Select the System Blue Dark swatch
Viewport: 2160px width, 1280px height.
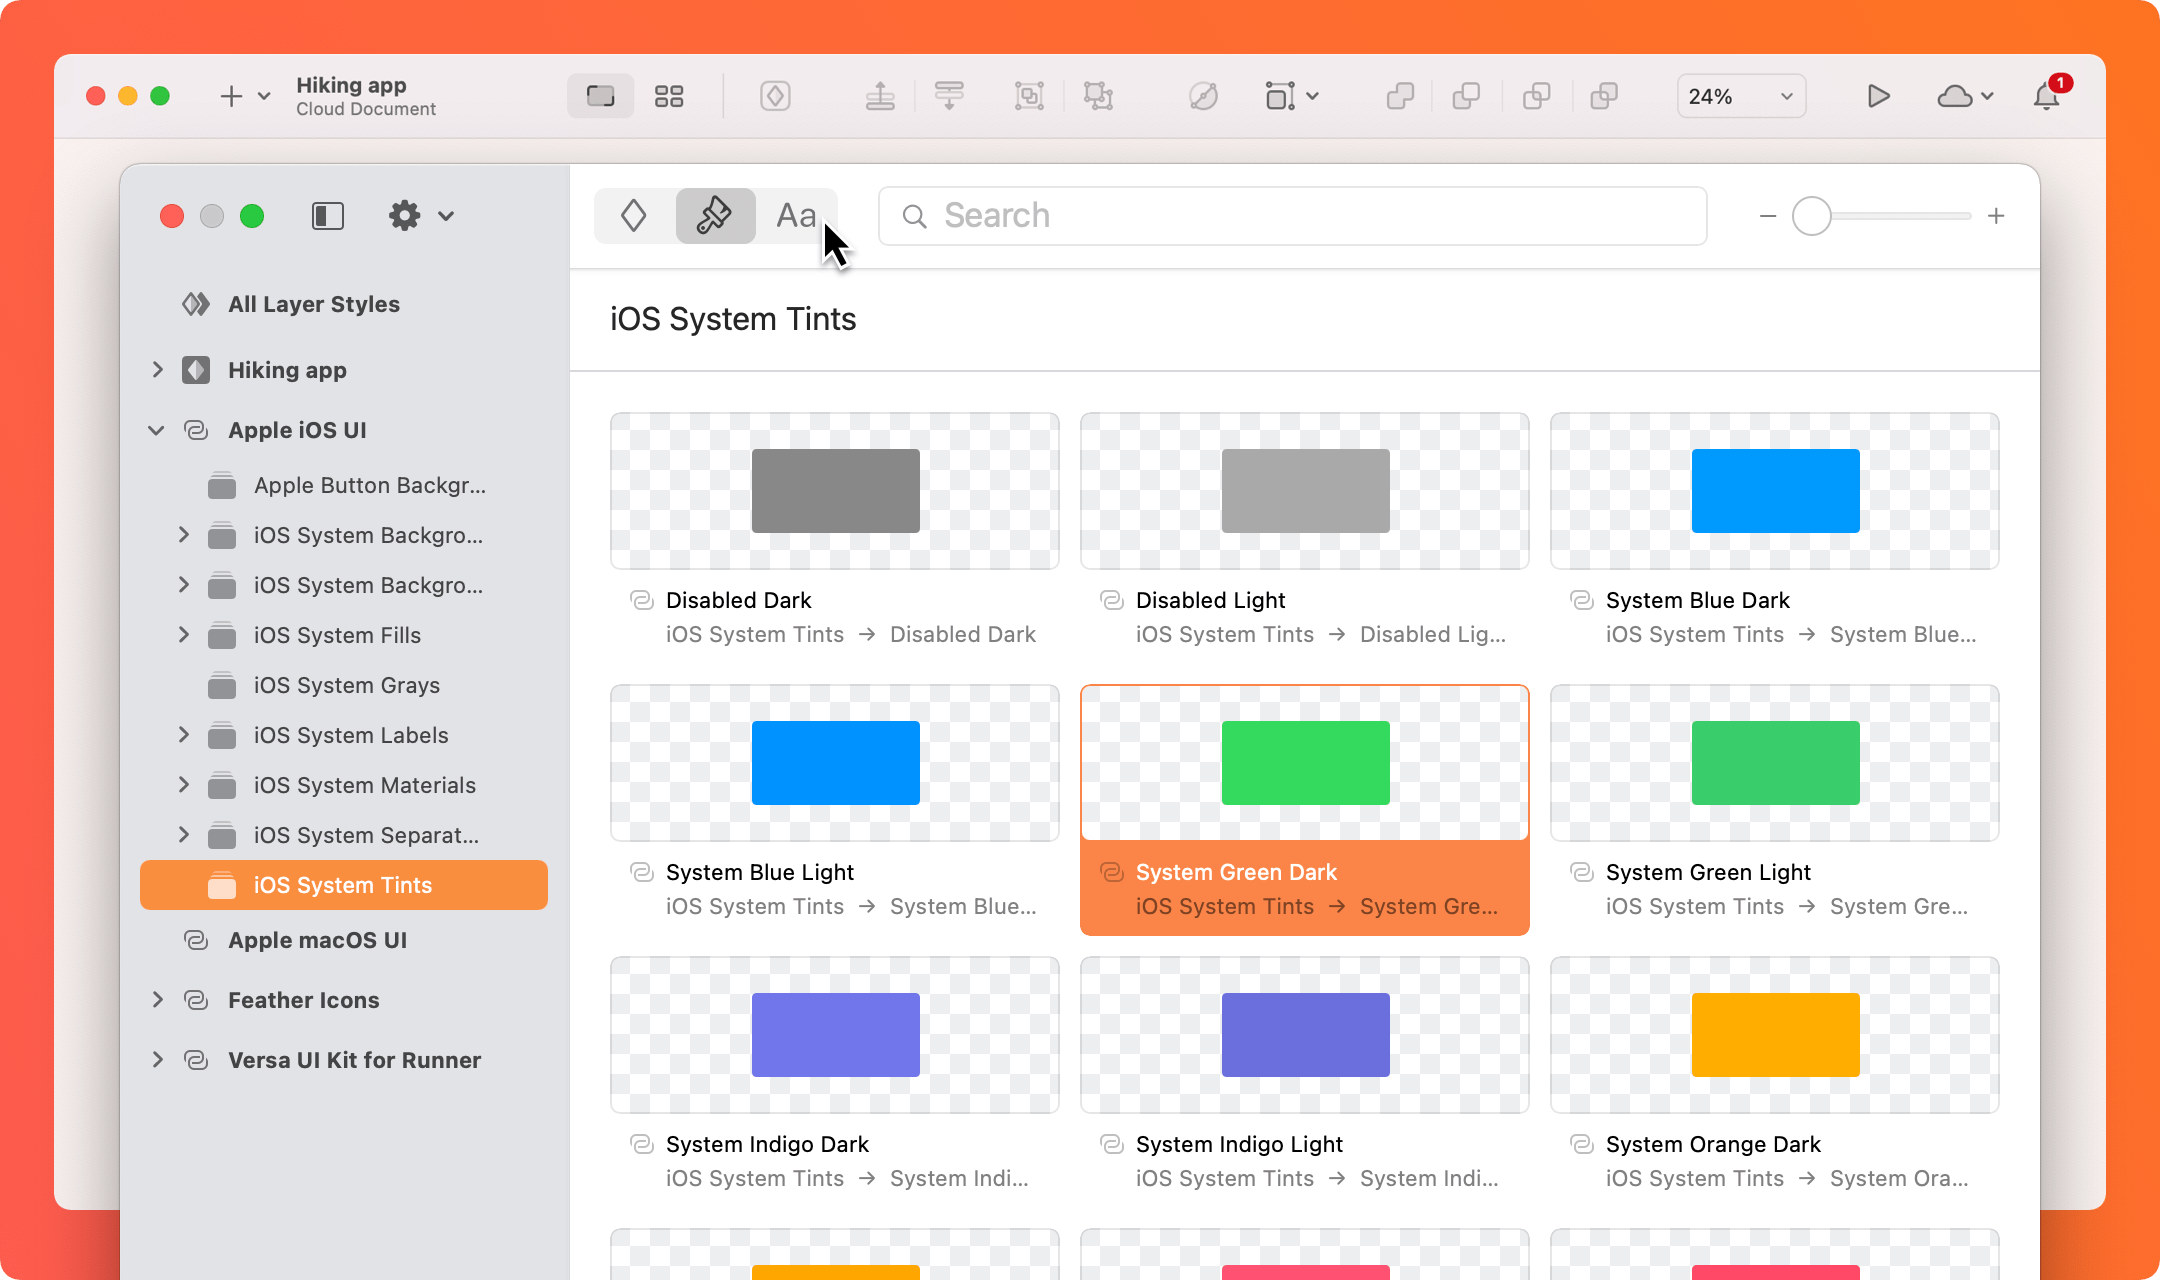1774,491
